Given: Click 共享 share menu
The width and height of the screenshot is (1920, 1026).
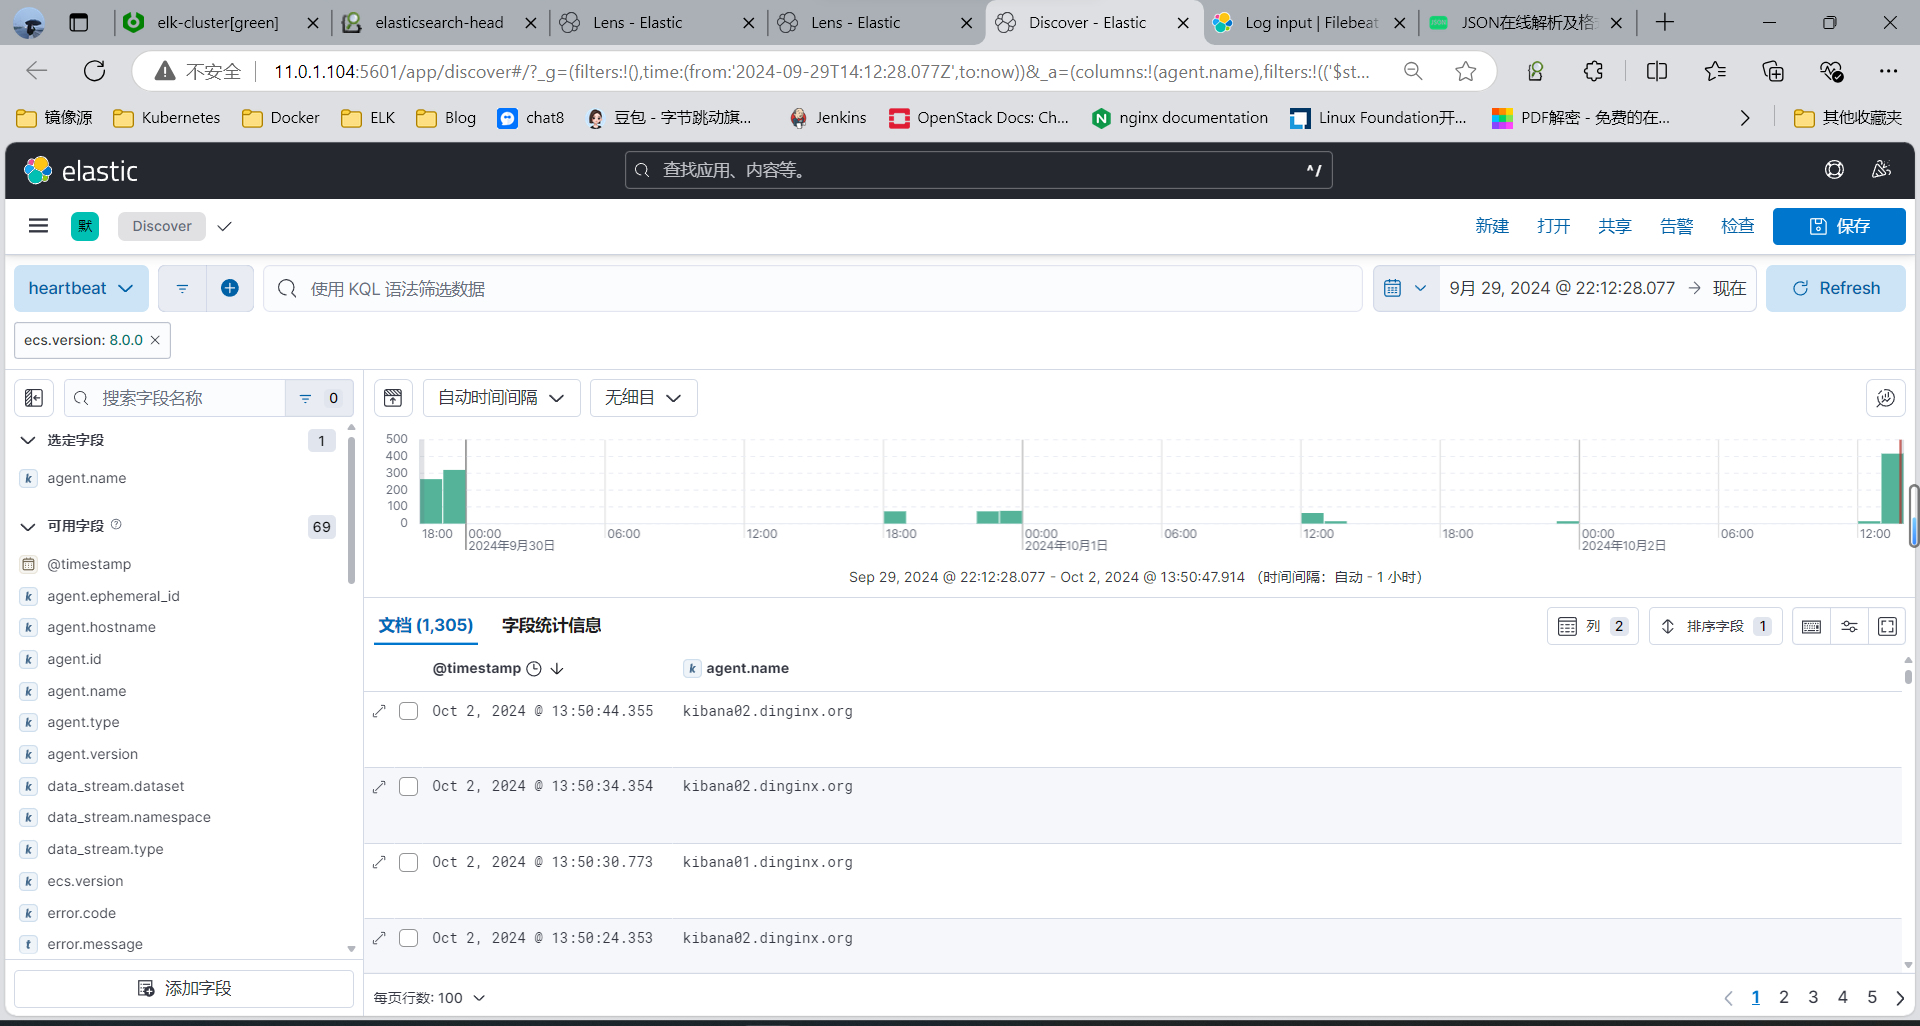Looking at the screenshot, I should (1614, 226).
